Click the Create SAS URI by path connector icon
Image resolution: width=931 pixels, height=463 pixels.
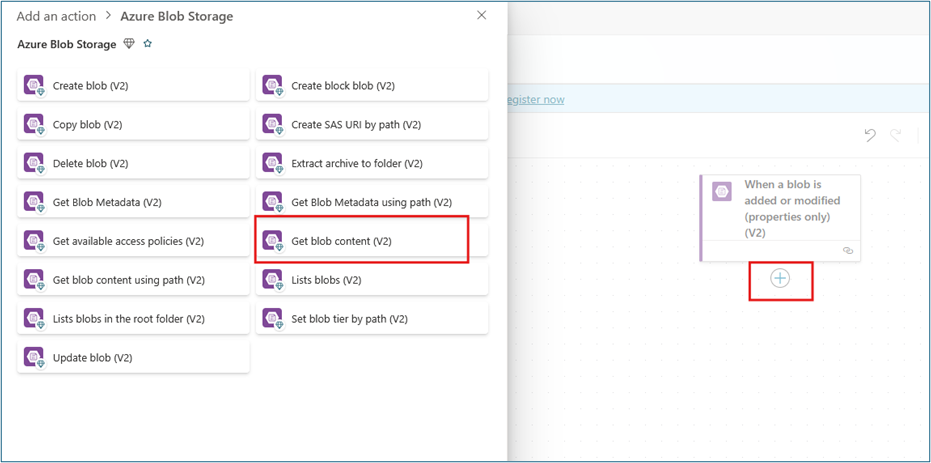click(x=273, y=125)
